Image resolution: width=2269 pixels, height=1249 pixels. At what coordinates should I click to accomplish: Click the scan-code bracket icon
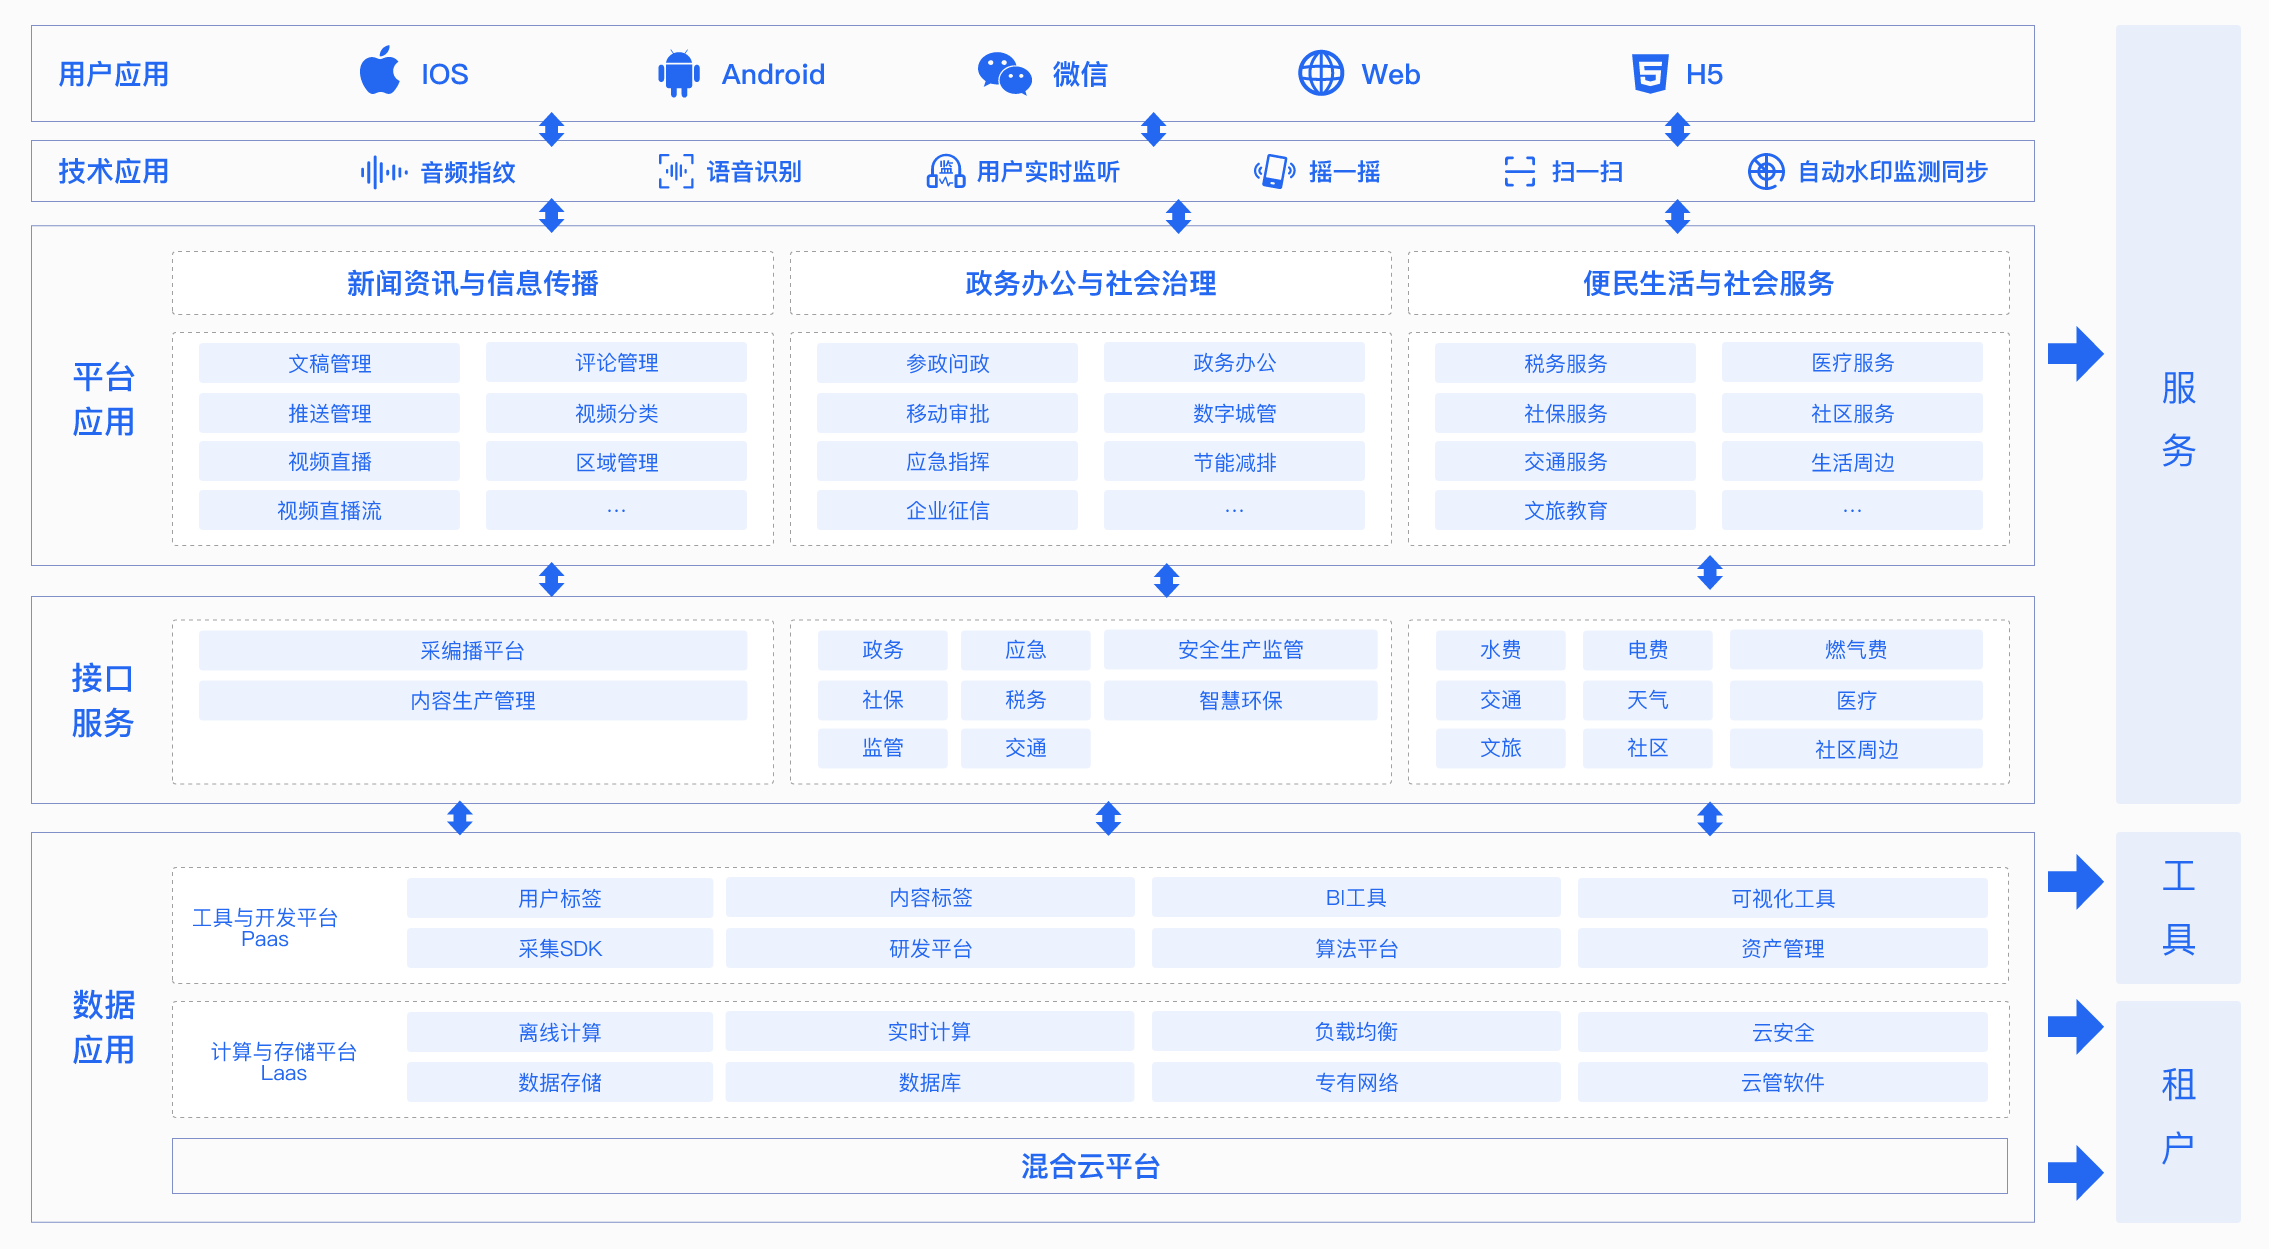point(1519,172)
